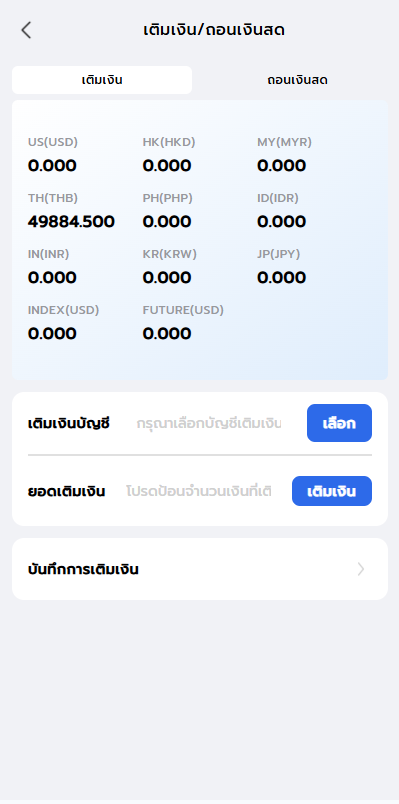Switch to the เติมเงิน tab
The height and width of the screenshot is (804, 399).
[x=102, y=80]
